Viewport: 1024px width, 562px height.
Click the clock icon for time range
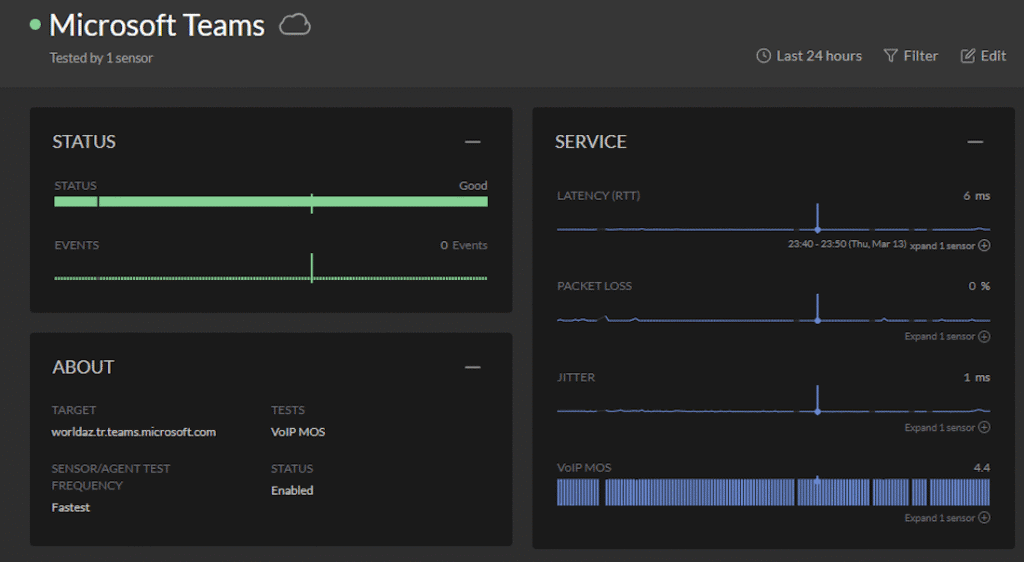763,56
